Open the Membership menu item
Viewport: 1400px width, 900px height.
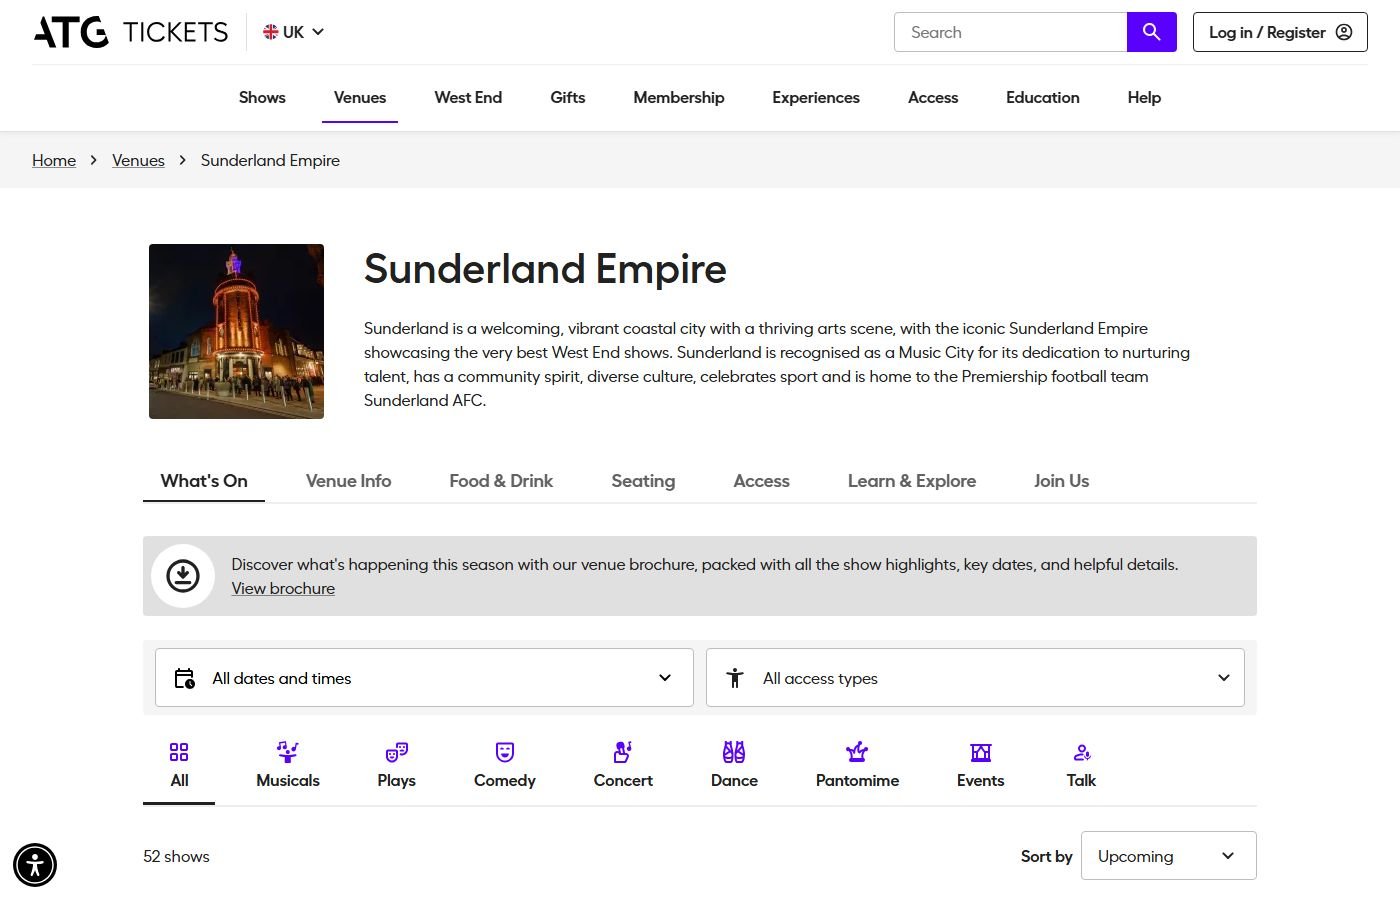click(679, 97)
